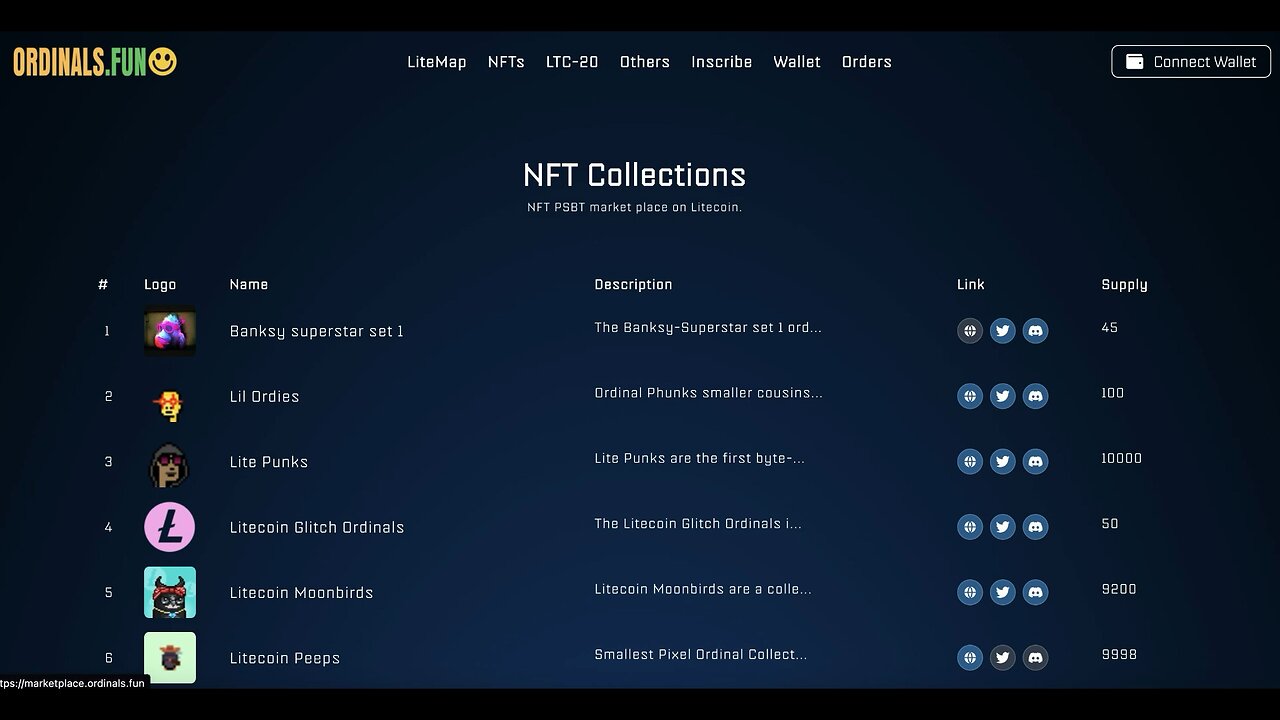Click the Lite Punks logo image
Screen dimensions: 1280x720
[x=169, y=464]
